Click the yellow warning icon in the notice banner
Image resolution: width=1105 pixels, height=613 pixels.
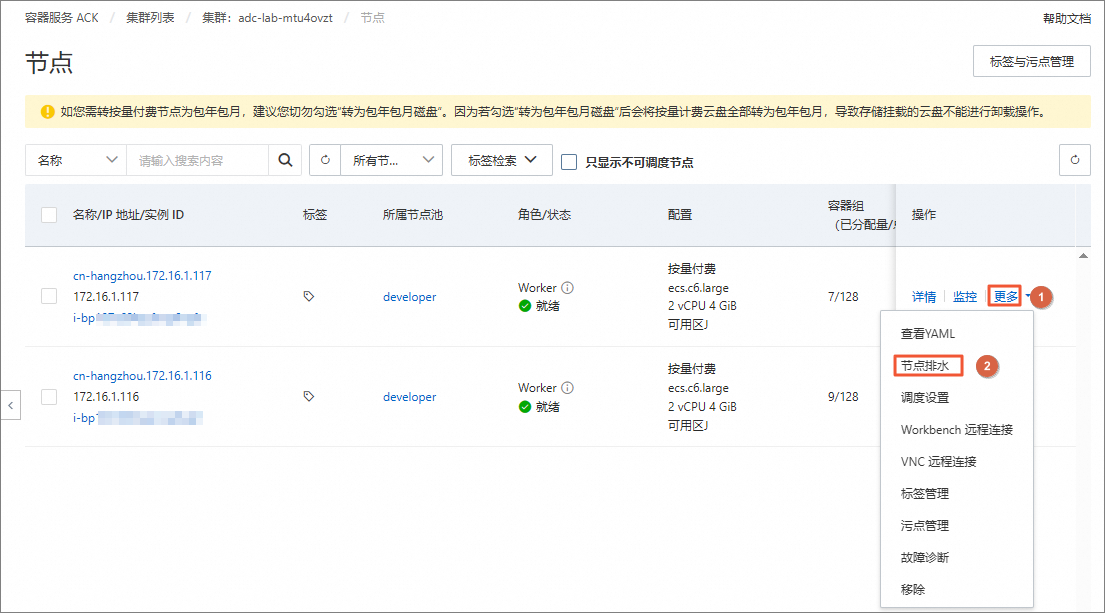(47, 111)
